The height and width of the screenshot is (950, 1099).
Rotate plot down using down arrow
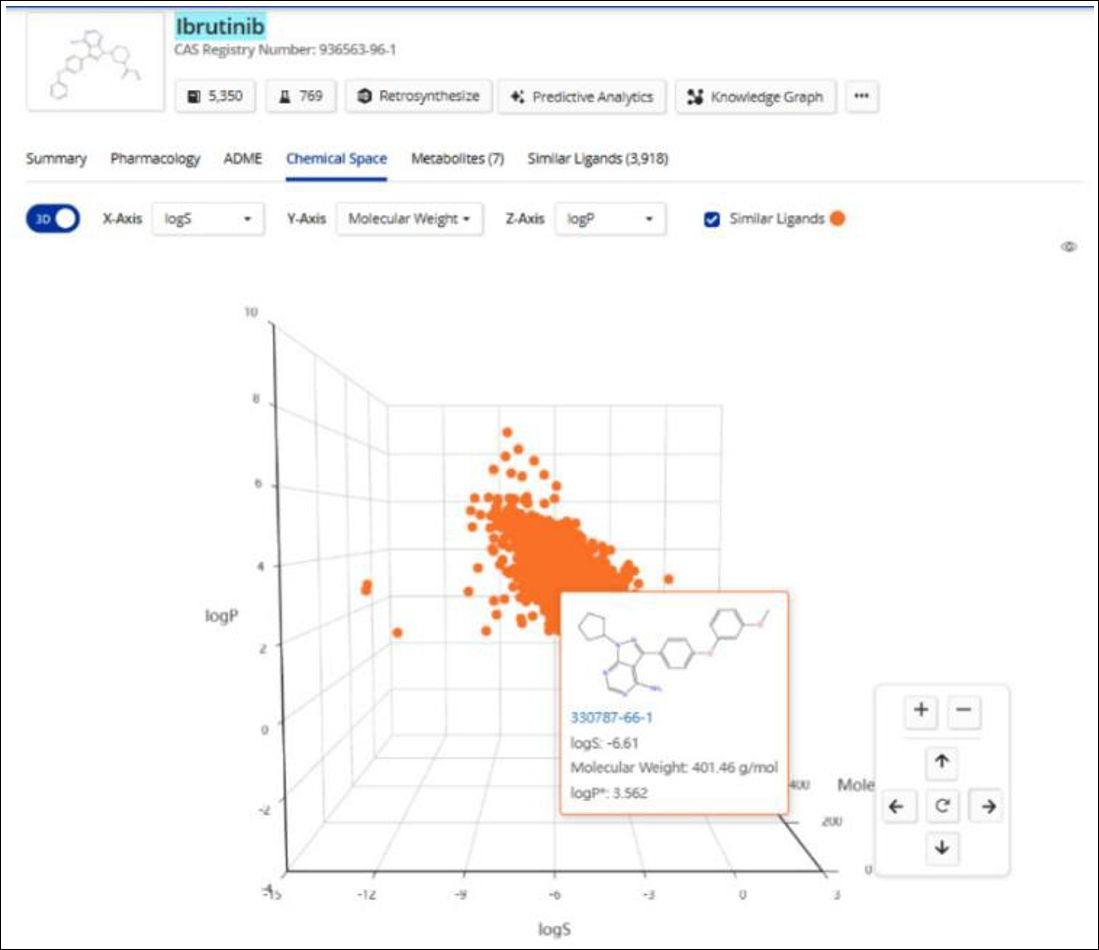tap(941, 848)
